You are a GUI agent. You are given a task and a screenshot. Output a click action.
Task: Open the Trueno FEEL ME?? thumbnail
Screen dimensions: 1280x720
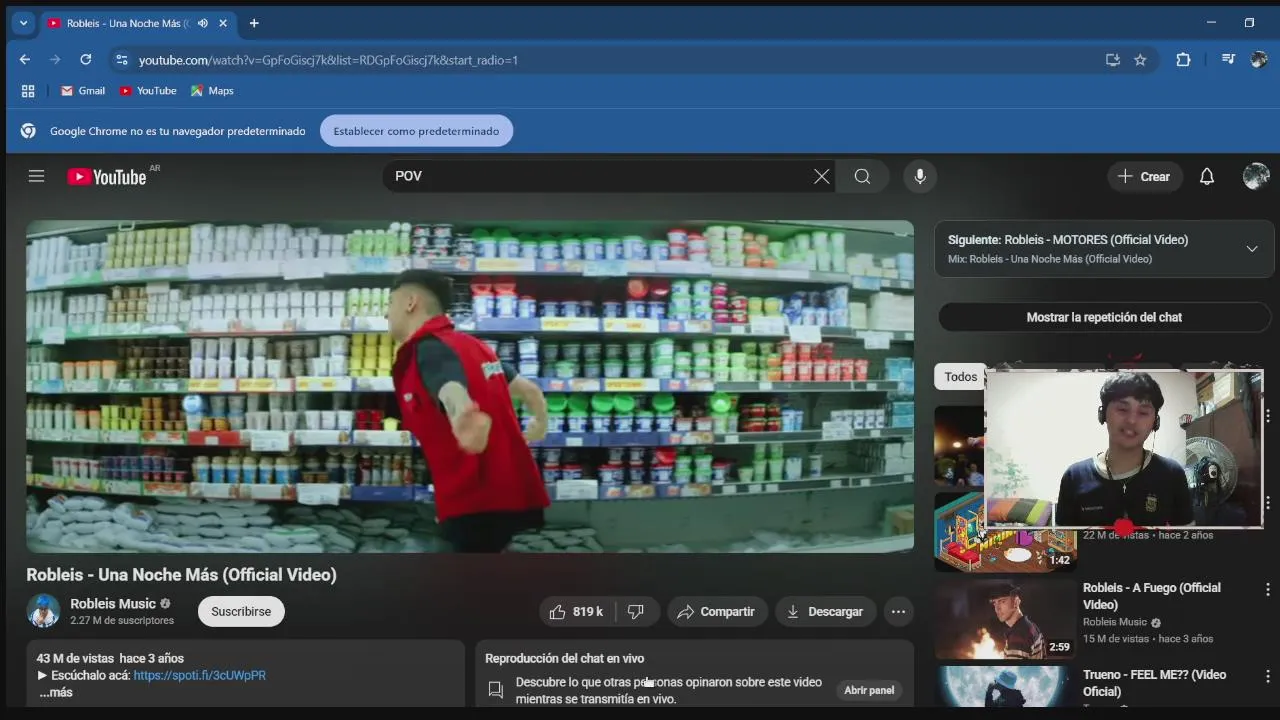[1004, 686]
